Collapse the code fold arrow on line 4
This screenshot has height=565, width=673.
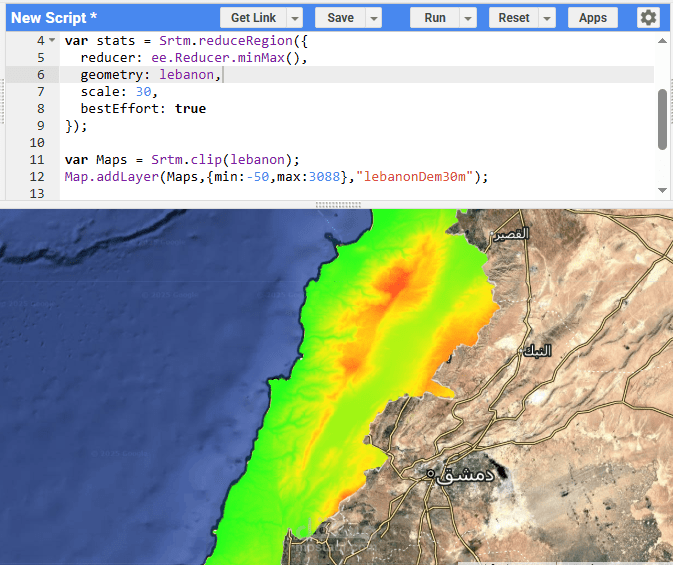52,40
